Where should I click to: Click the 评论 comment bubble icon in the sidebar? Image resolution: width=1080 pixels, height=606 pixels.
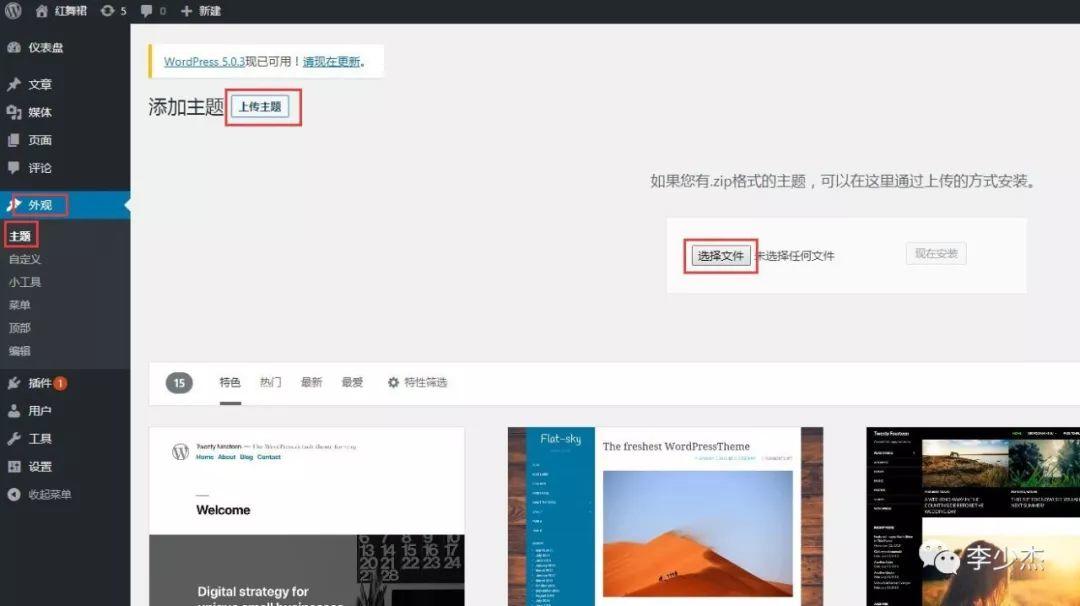point(14,167)
